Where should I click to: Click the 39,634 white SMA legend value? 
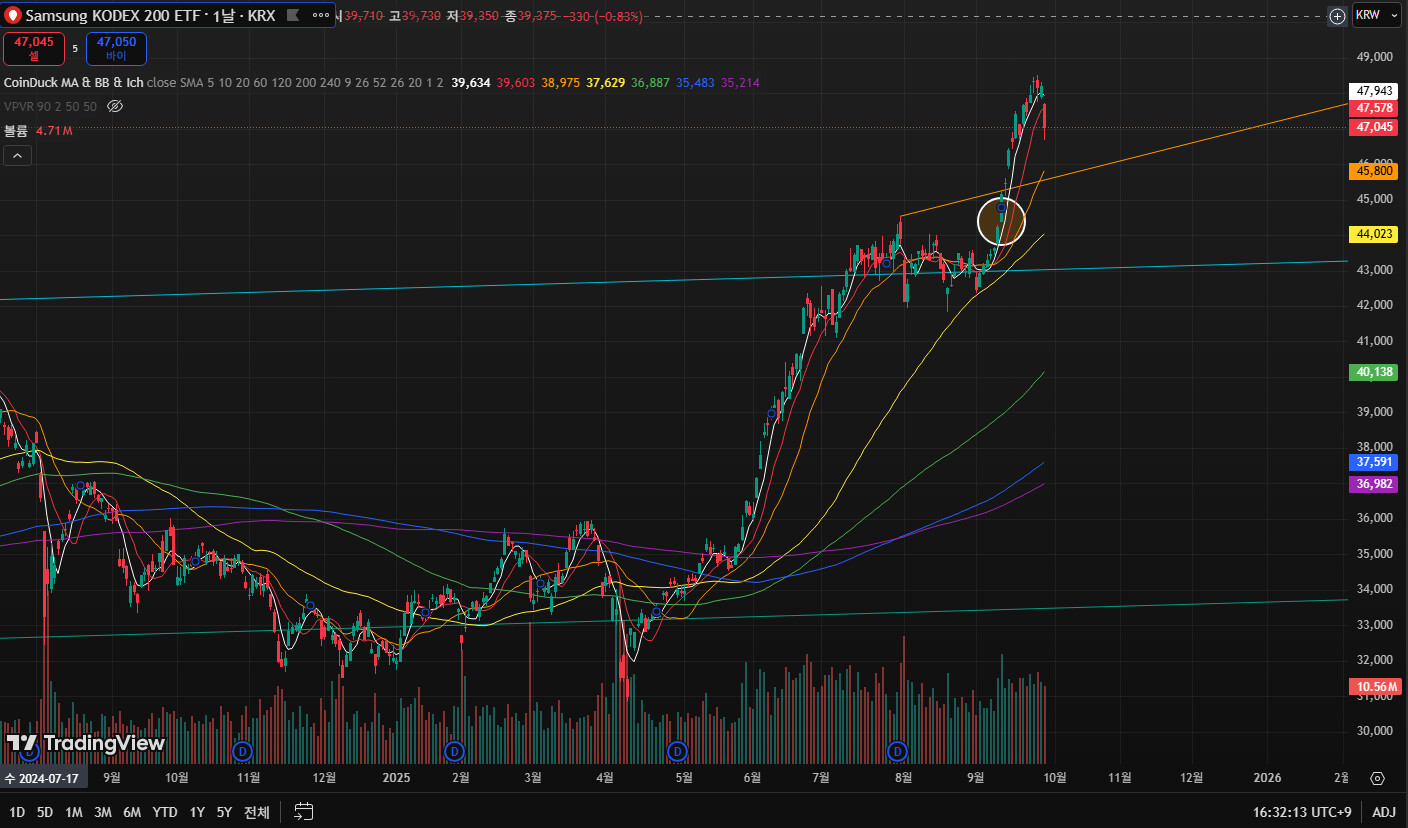click(470, 83)
